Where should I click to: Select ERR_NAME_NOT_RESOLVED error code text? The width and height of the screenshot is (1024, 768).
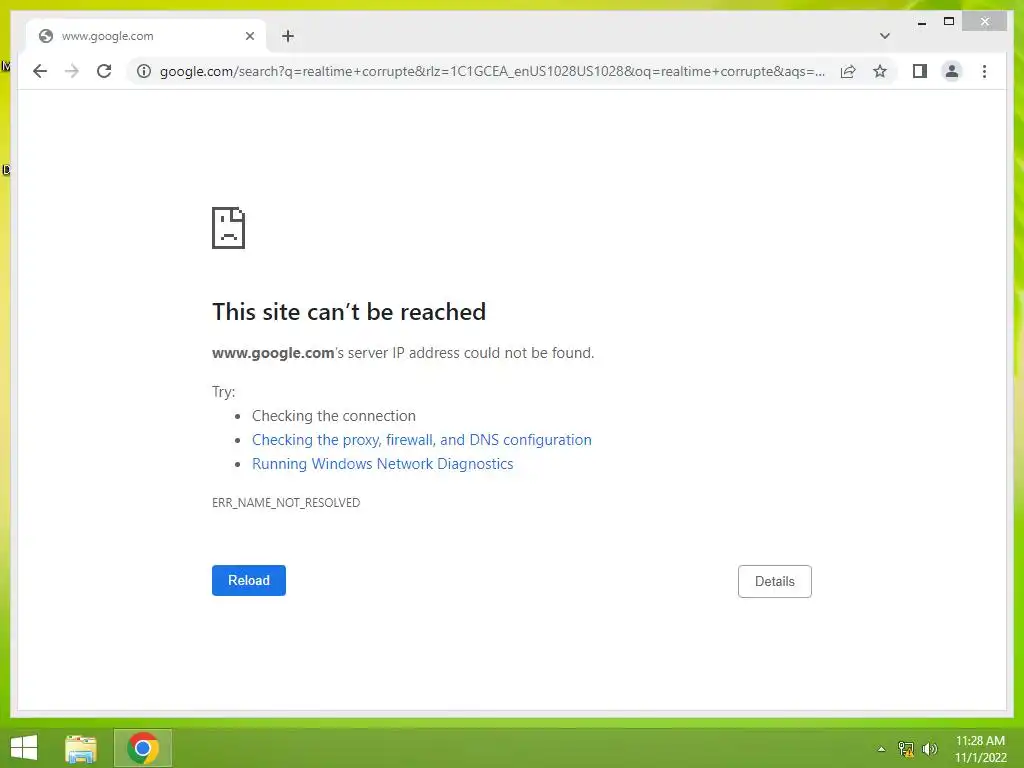click(286, 503)
